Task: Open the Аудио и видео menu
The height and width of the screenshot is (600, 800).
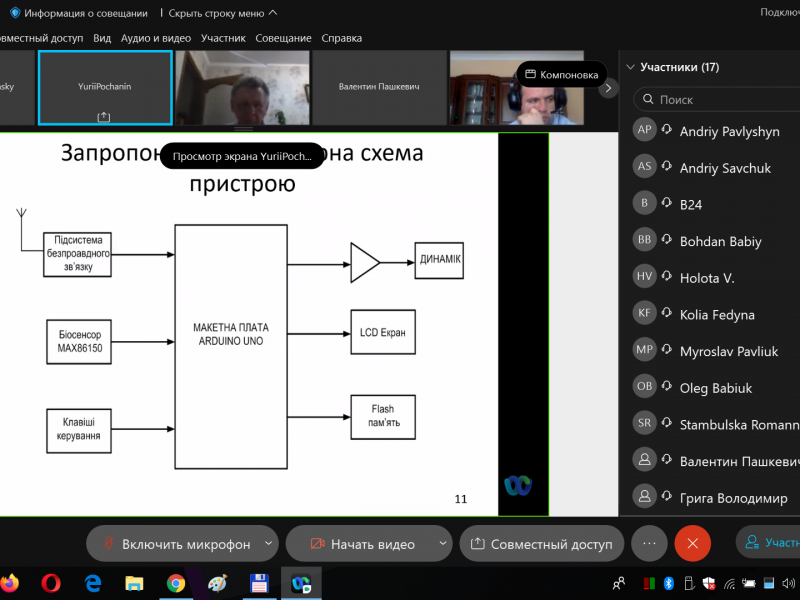Action: pyautogui.click(x=155, y=38)
